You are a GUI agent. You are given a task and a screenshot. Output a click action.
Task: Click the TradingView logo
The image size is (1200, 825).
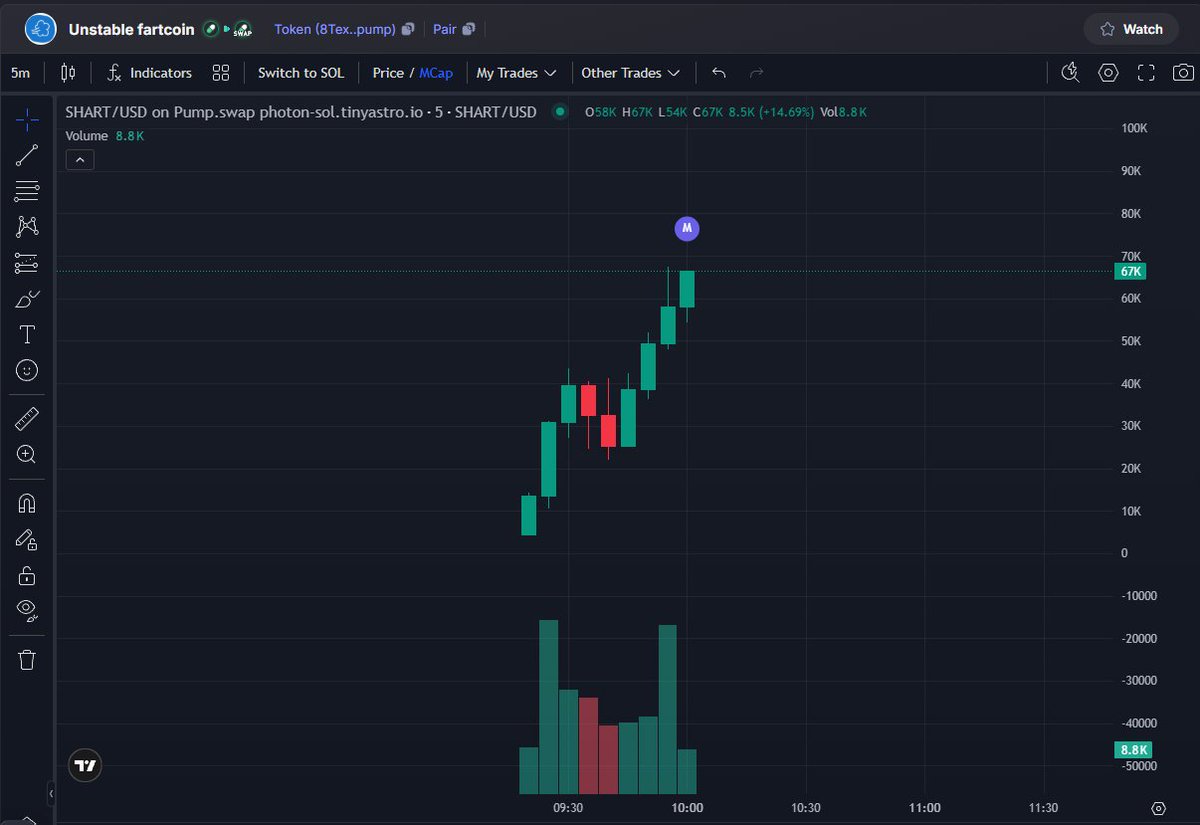click(x=86, y=766)
